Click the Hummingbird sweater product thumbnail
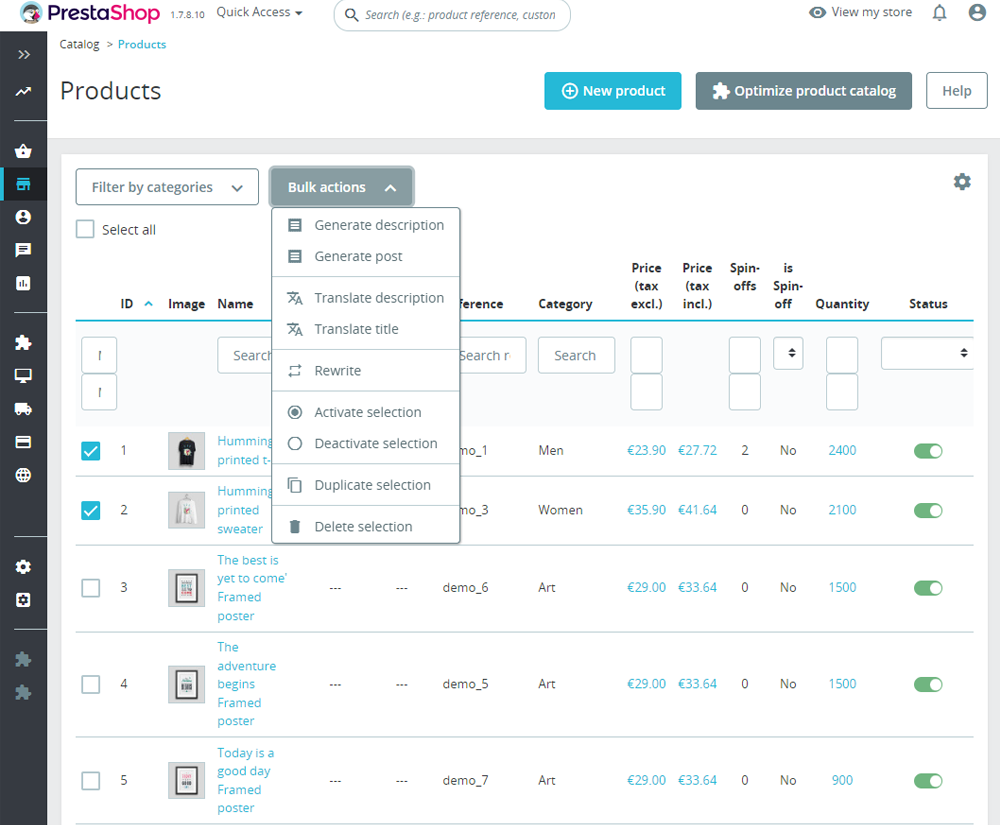 (186, 510)
